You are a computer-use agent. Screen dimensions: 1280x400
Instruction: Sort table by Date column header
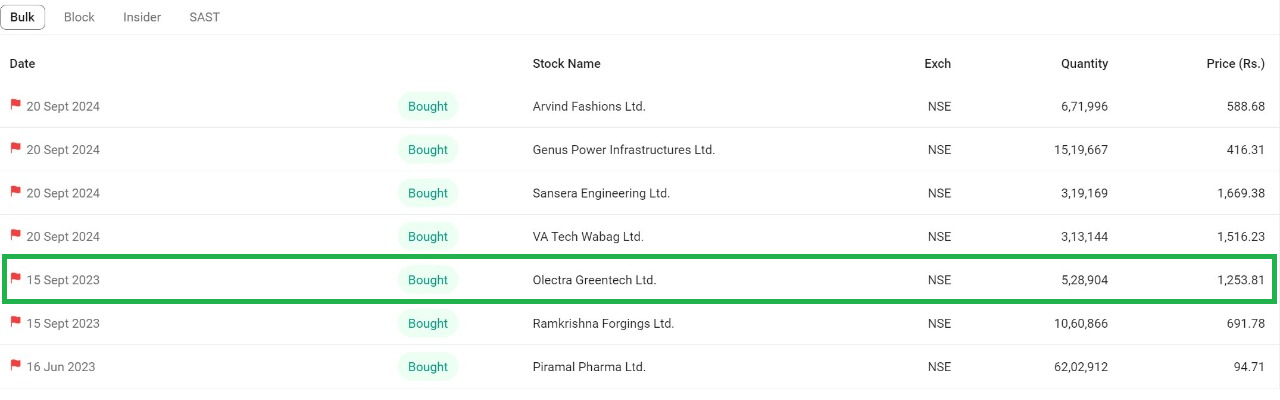(x=22, y=64)
